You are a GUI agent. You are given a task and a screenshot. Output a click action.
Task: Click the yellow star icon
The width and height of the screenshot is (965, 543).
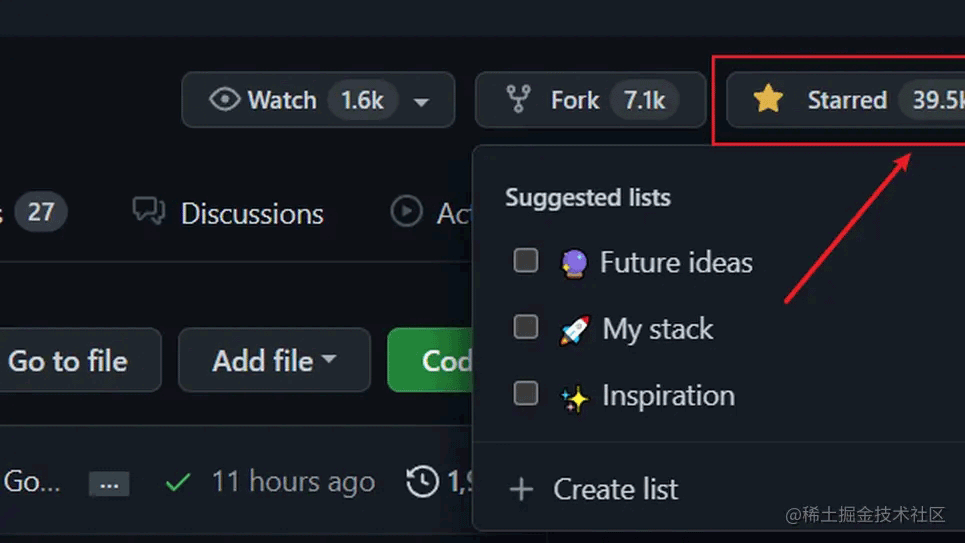[768, 99]
